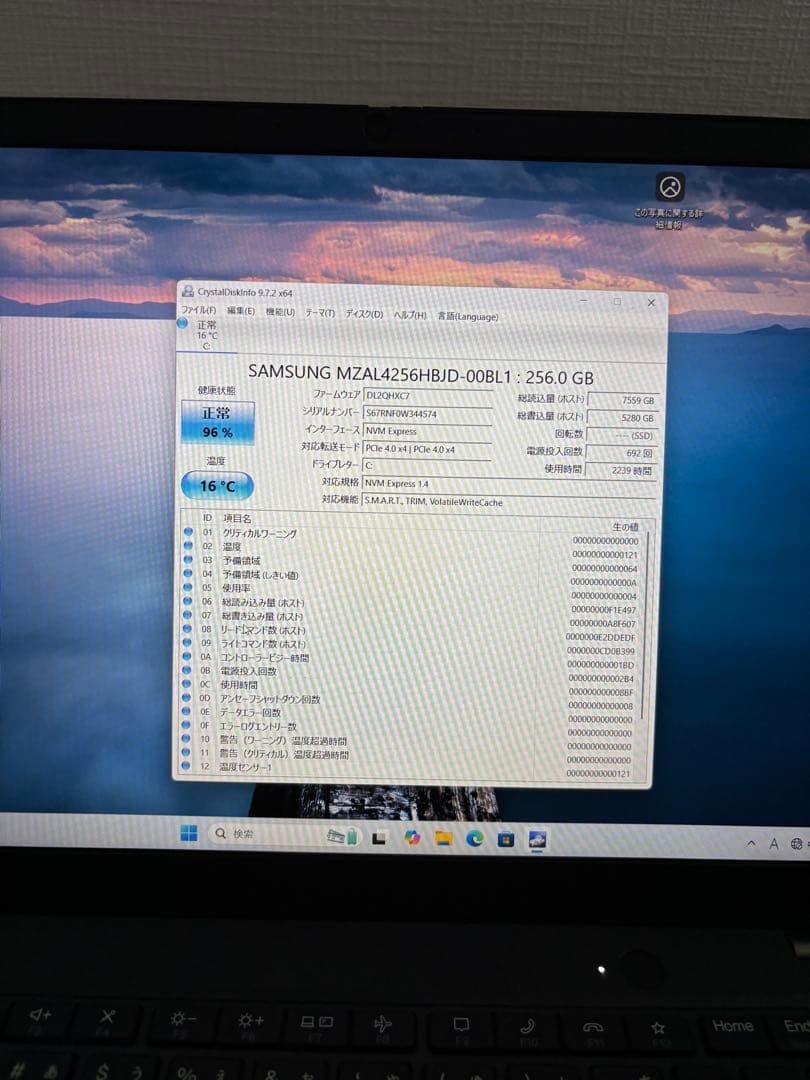The height and width of the screenshot is (1080, 810).
Task: Launch Microsoft Edge from the taskbar
Action: 473,838
